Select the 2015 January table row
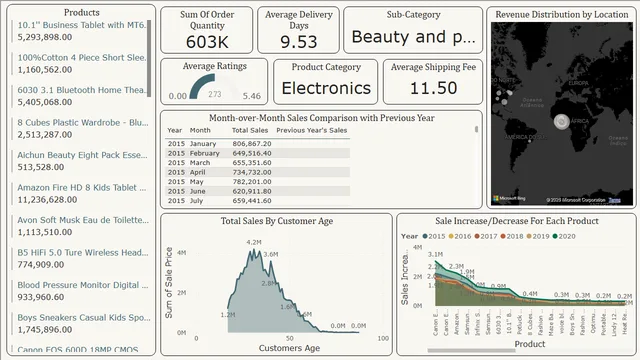Image resolution: width=640 pixels, height=360 pixels. point(258,144)
